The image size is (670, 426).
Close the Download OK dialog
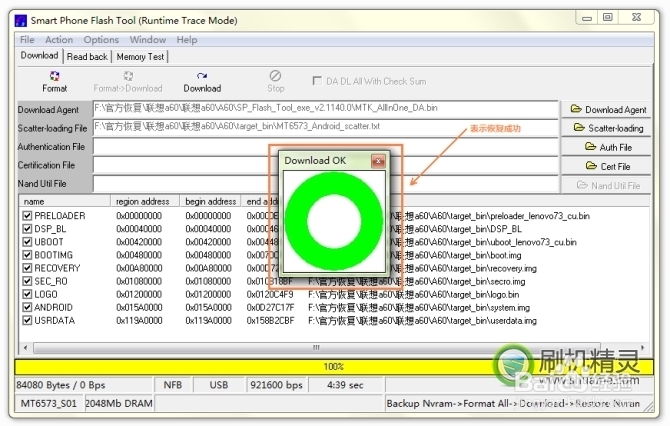pyautogui.click(x=378, y=161)
